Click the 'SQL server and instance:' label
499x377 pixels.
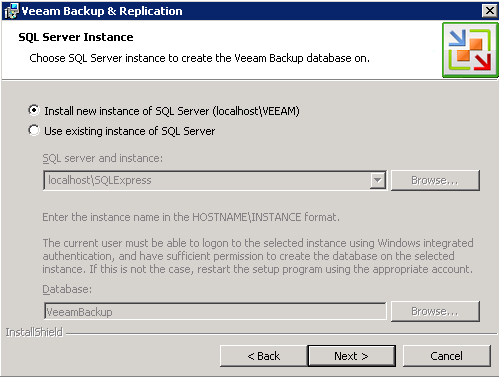[103, 158]
